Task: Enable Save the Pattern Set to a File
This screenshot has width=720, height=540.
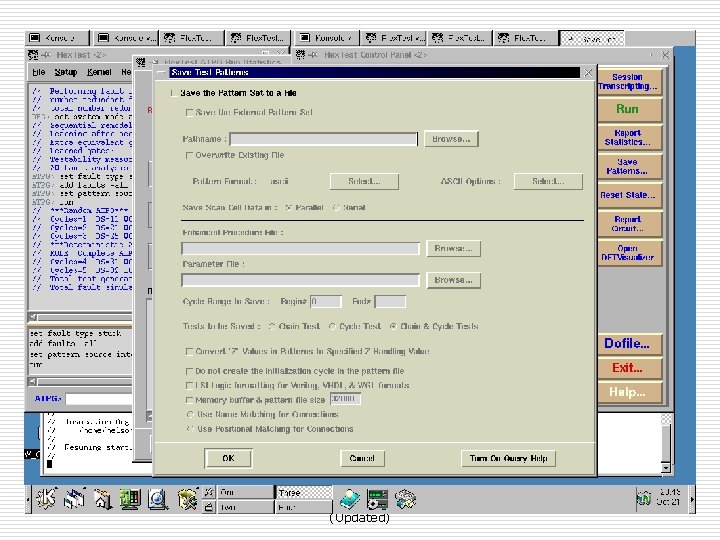Action: tap(174, 93)
